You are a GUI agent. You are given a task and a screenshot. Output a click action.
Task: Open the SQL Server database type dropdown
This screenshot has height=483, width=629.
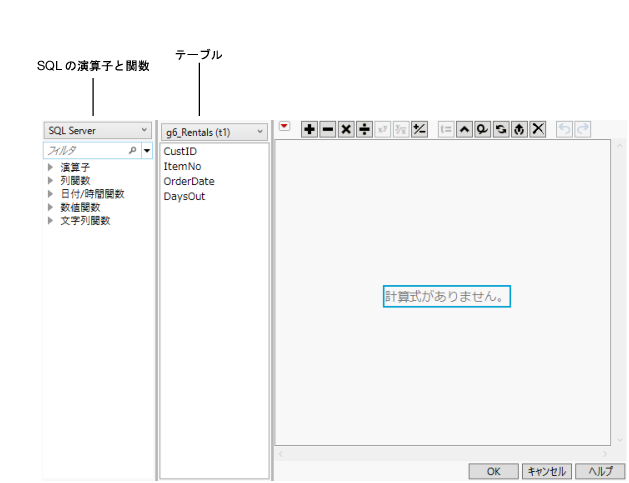tap(97, 130)
